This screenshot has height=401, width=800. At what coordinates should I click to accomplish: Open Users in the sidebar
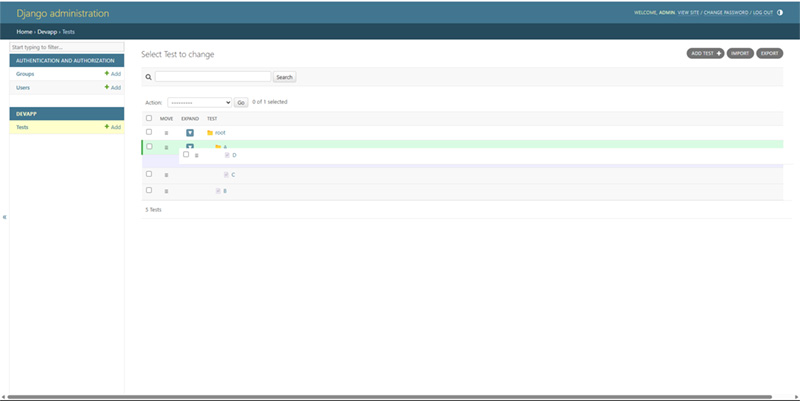point(23,88)
